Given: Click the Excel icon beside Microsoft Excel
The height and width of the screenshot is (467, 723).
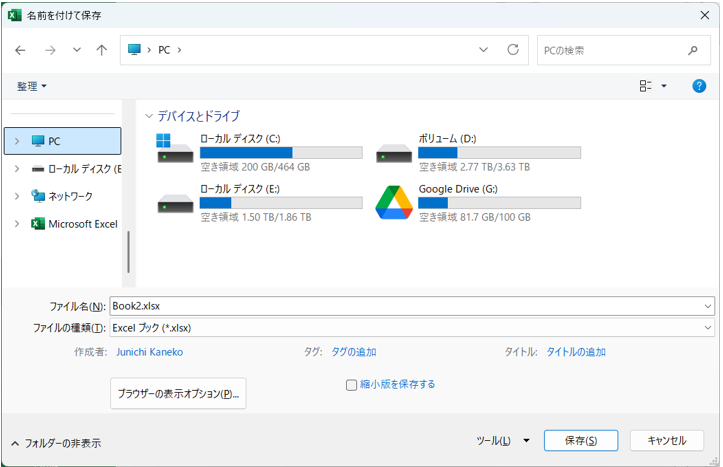Looking at the screenshot, I should point(38,224).
